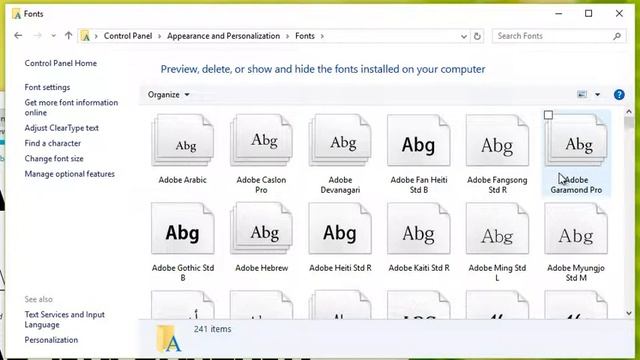Select the Adobe Fangsong Std R font icon
640x360 pixels.
[497, 140]
